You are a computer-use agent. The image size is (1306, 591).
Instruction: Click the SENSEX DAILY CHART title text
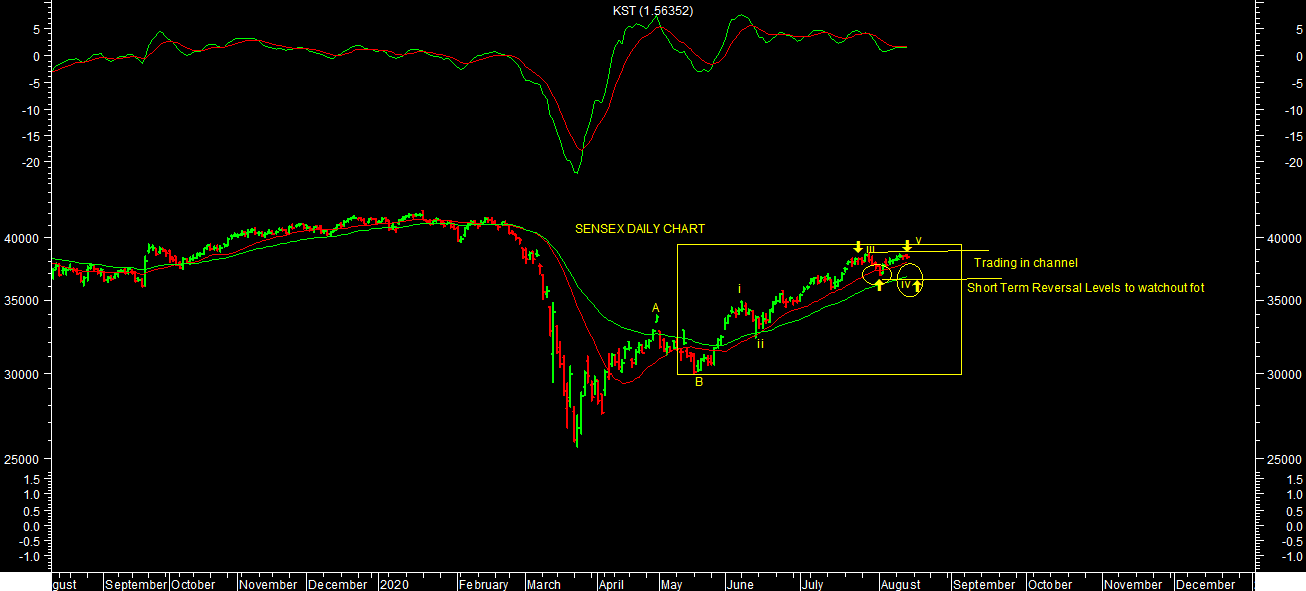[x=639, y=229]
